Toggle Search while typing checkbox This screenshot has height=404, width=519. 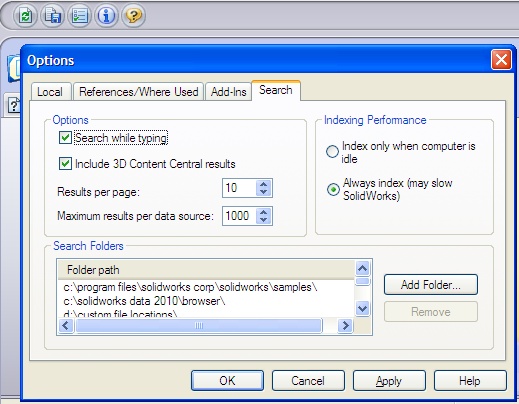tap(65, 137)
